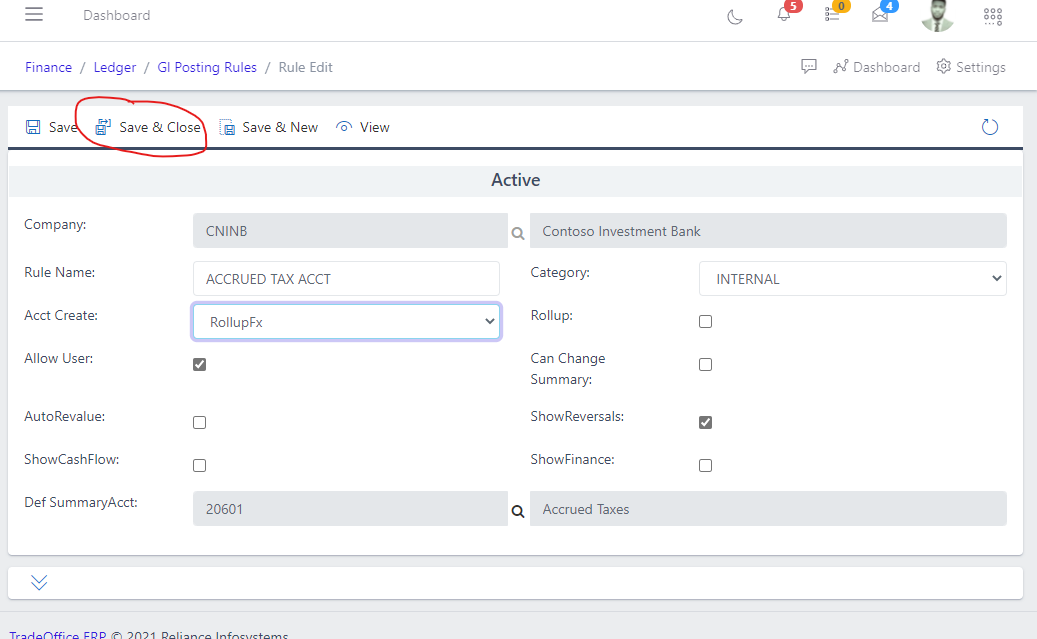1037x639 pixels.
Task: Disable ShowReversals
Action: click(x=705, y=422)
